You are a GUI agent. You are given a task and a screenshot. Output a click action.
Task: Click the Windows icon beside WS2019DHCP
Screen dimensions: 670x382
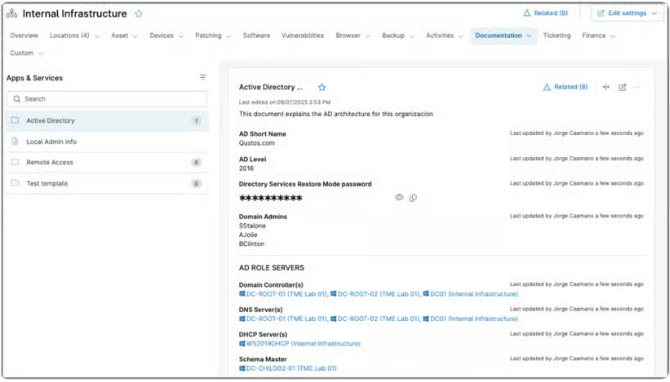click(x=242, y=344)
